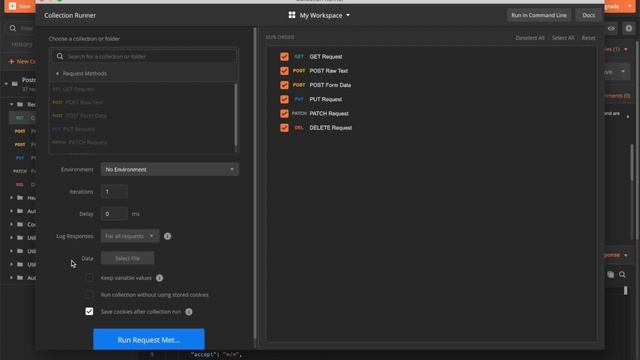Open History tab in sidebar
The height and width of the screenshot is (360, 640).
pyautogui.click(x=22, y=44)
